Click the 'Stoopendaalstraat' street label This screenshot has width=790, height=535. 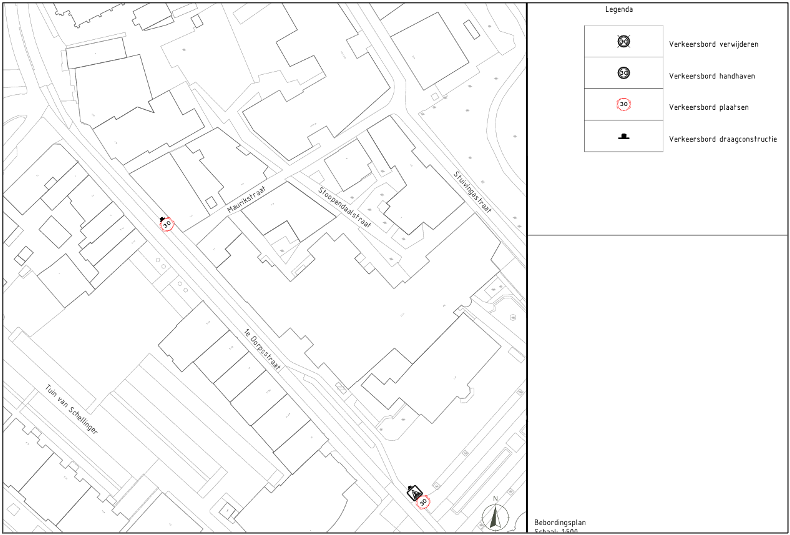coord(345,208)
